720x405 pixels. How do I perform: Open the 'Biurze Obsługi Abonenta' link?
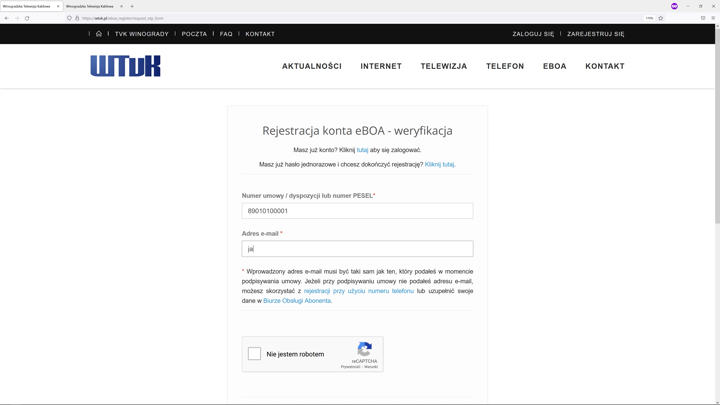click(297, 301)
